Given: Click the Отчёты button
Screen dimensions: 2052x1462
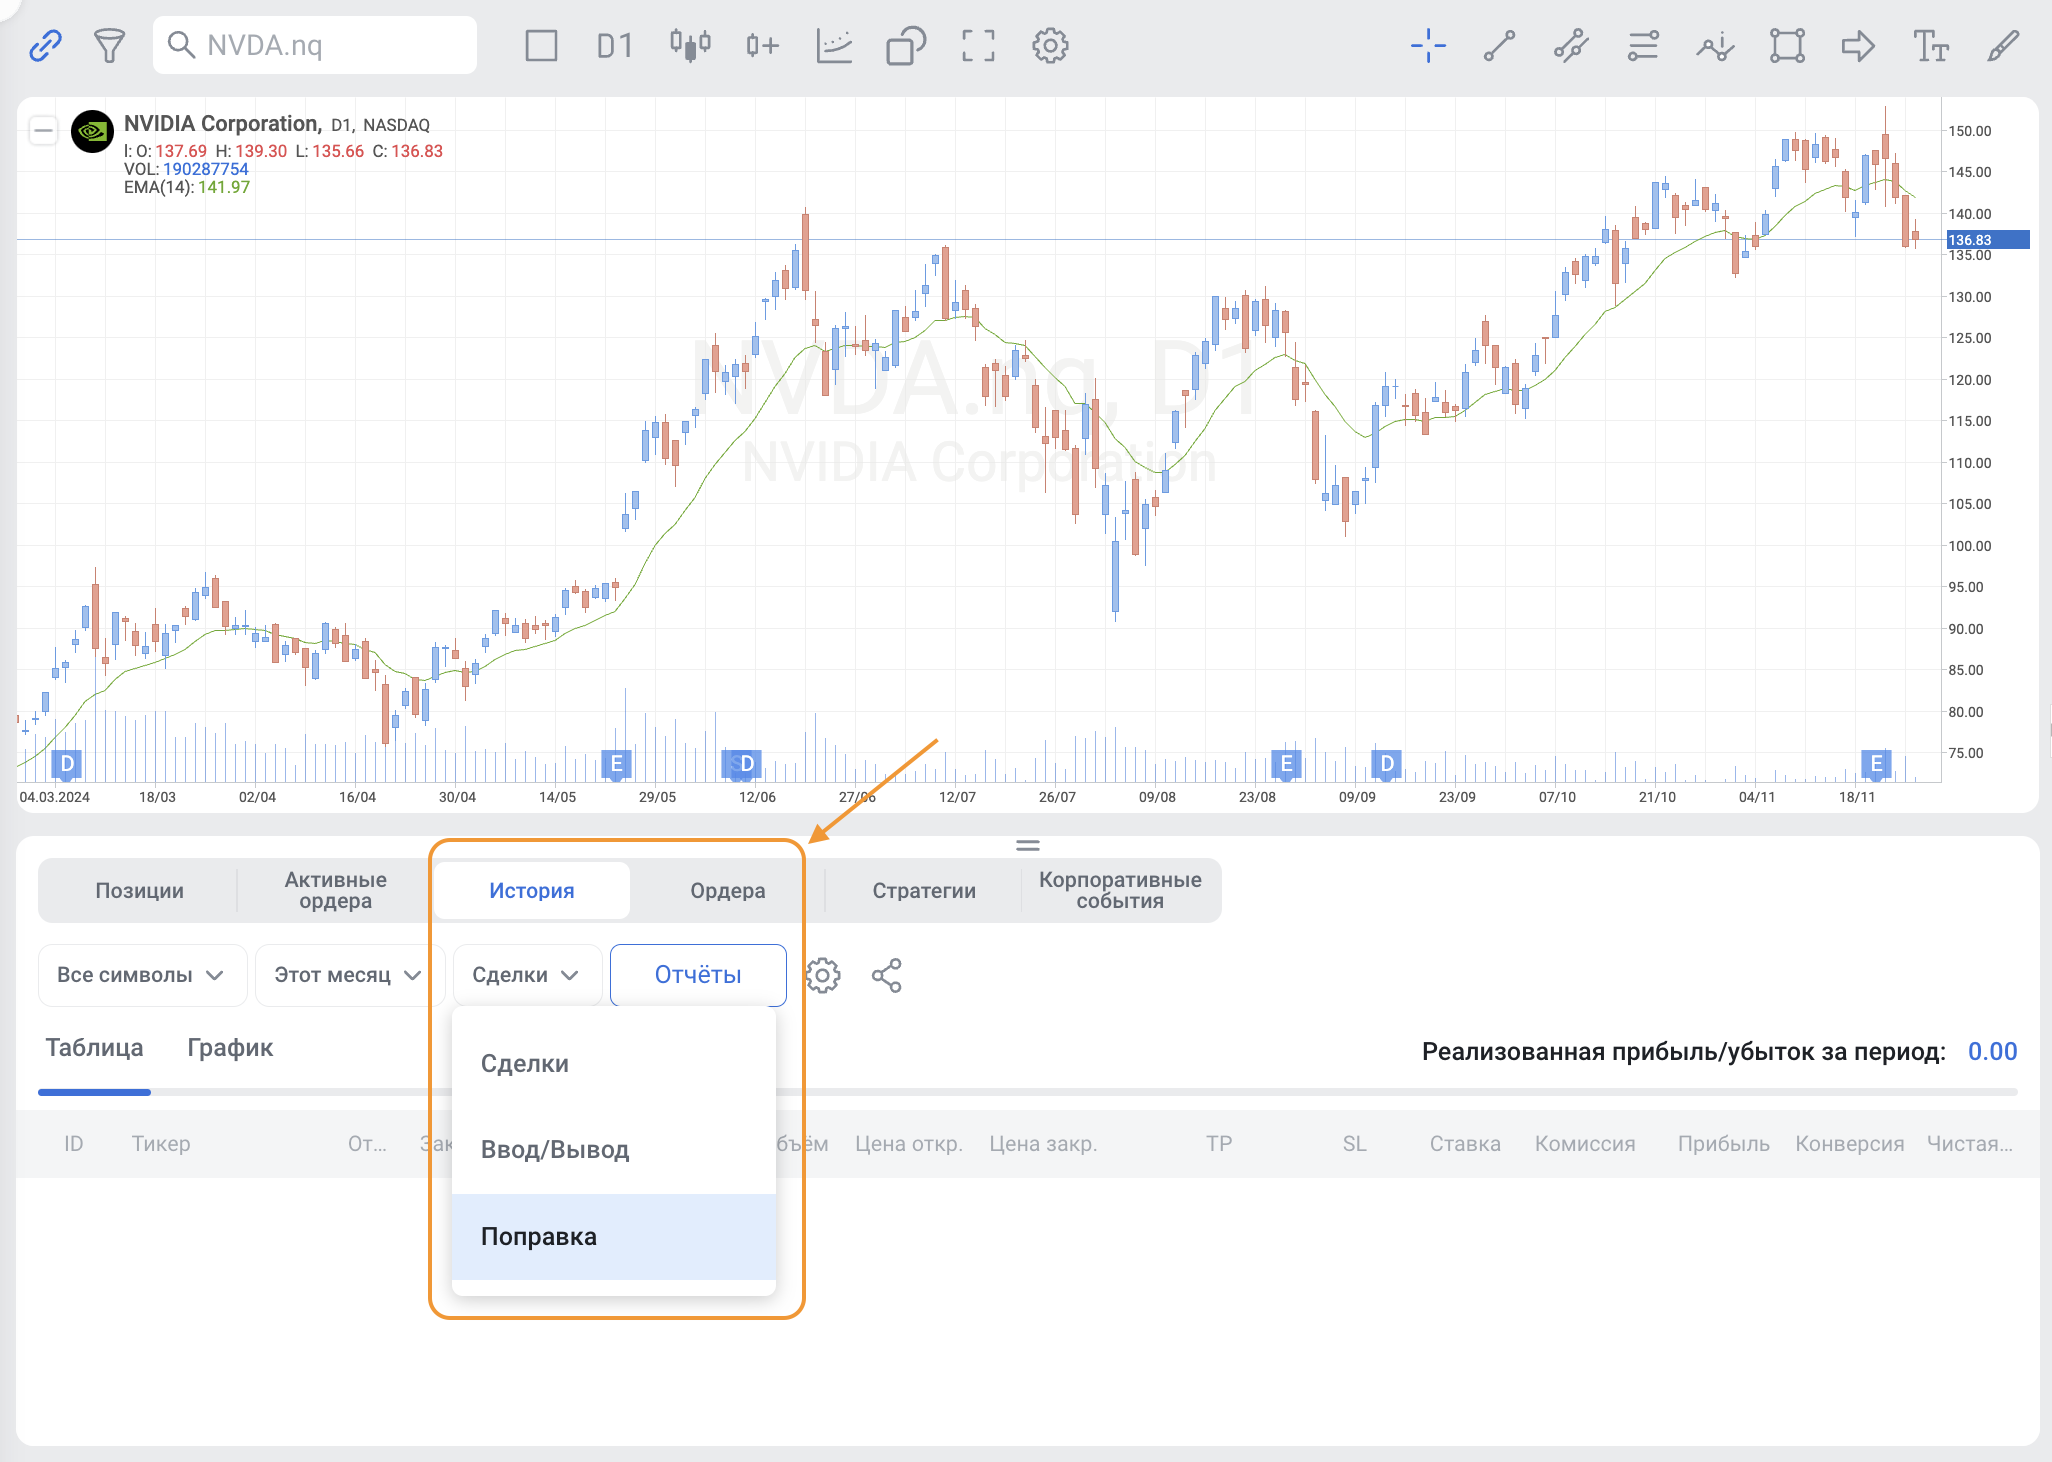Looking at the screenshot, I should click(x=697, y=975).
